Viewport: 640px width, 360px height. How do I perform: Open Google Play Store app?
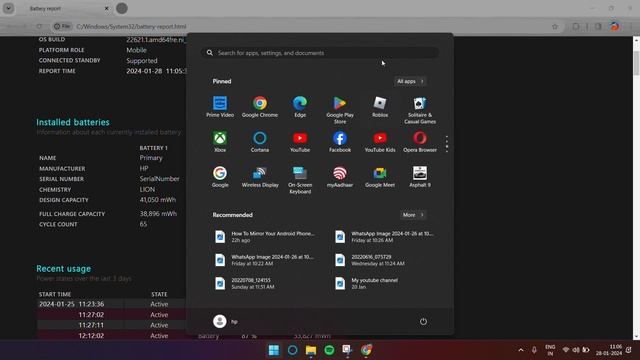click(x=340, y=110)
